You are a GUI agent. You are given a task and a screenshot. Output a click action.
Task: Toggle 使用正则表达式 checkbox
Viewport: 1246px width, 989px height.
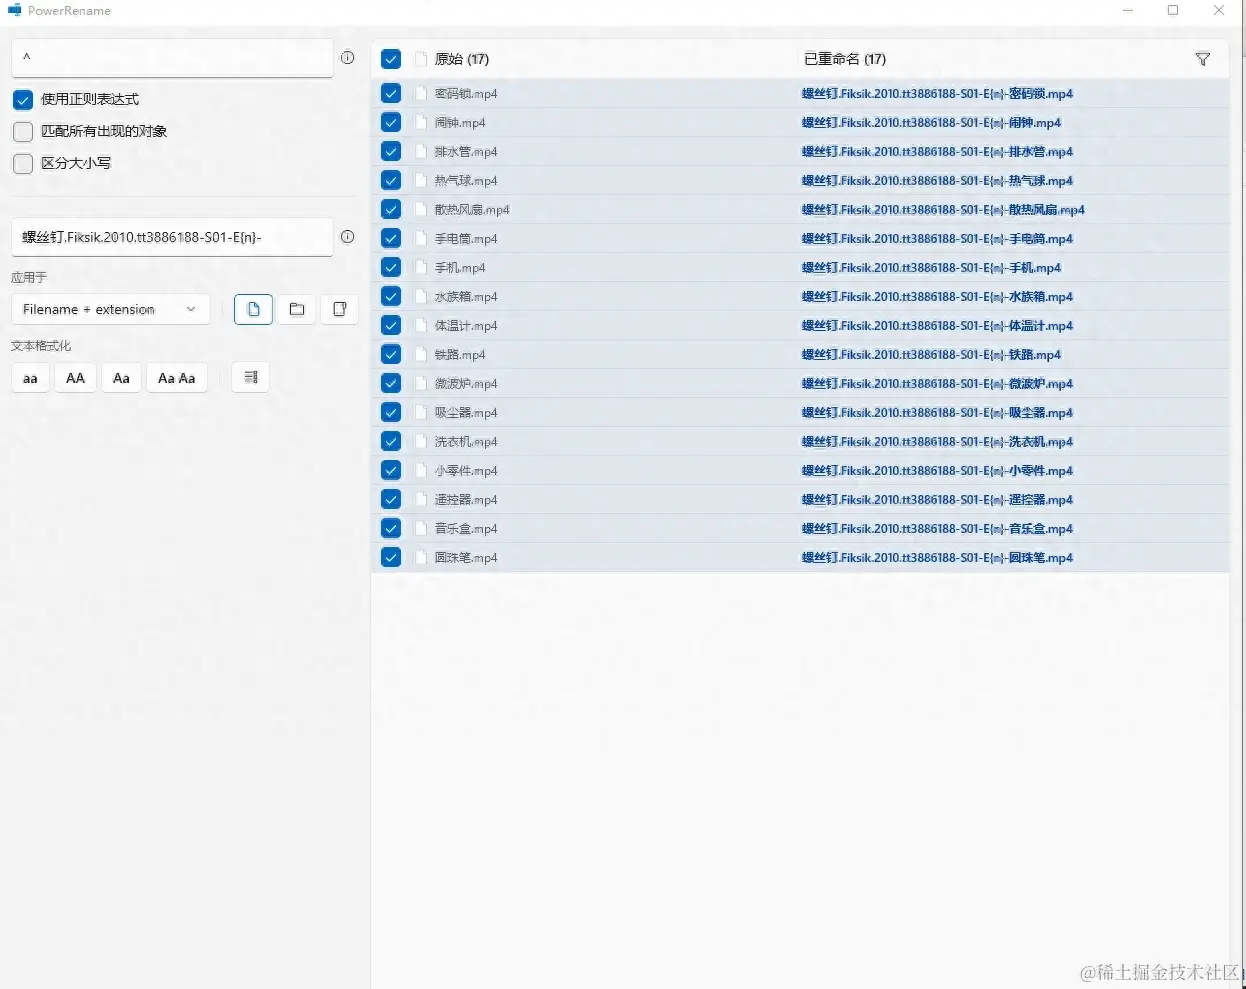pyautogui.click(x=23, y=100)
